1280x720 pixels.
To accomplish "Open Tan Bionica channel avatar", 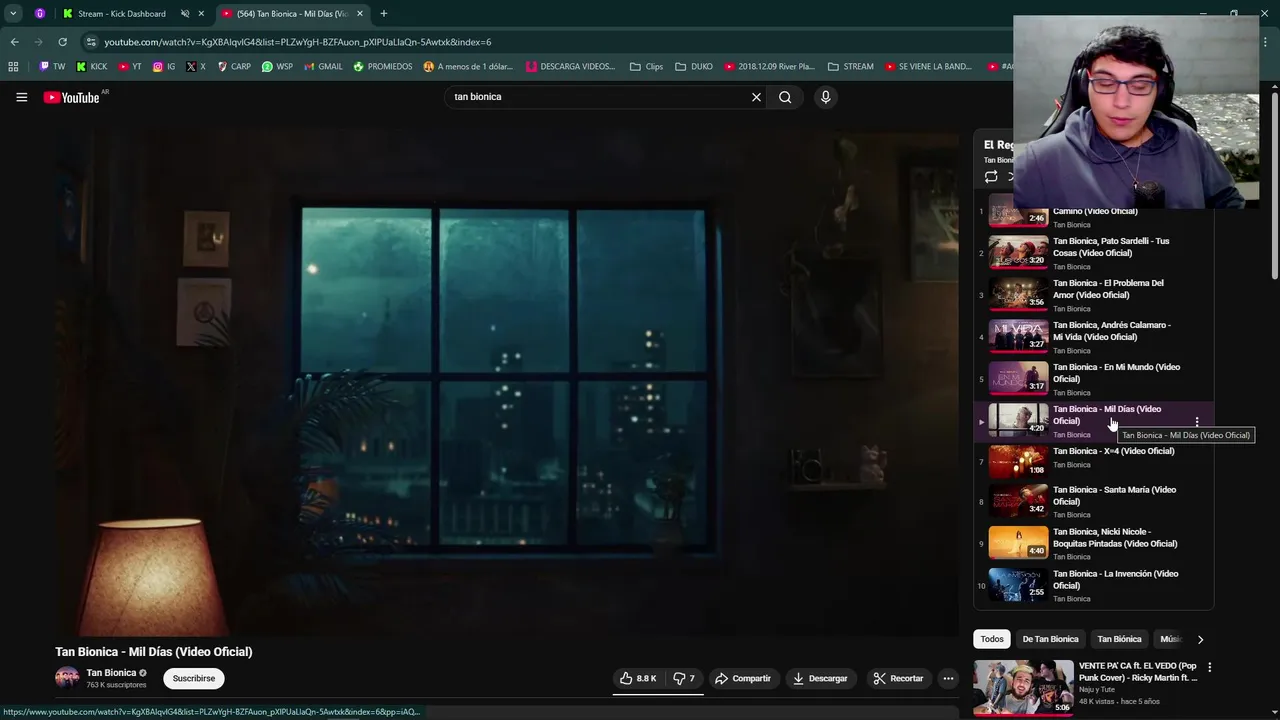I will click(67, 678).
